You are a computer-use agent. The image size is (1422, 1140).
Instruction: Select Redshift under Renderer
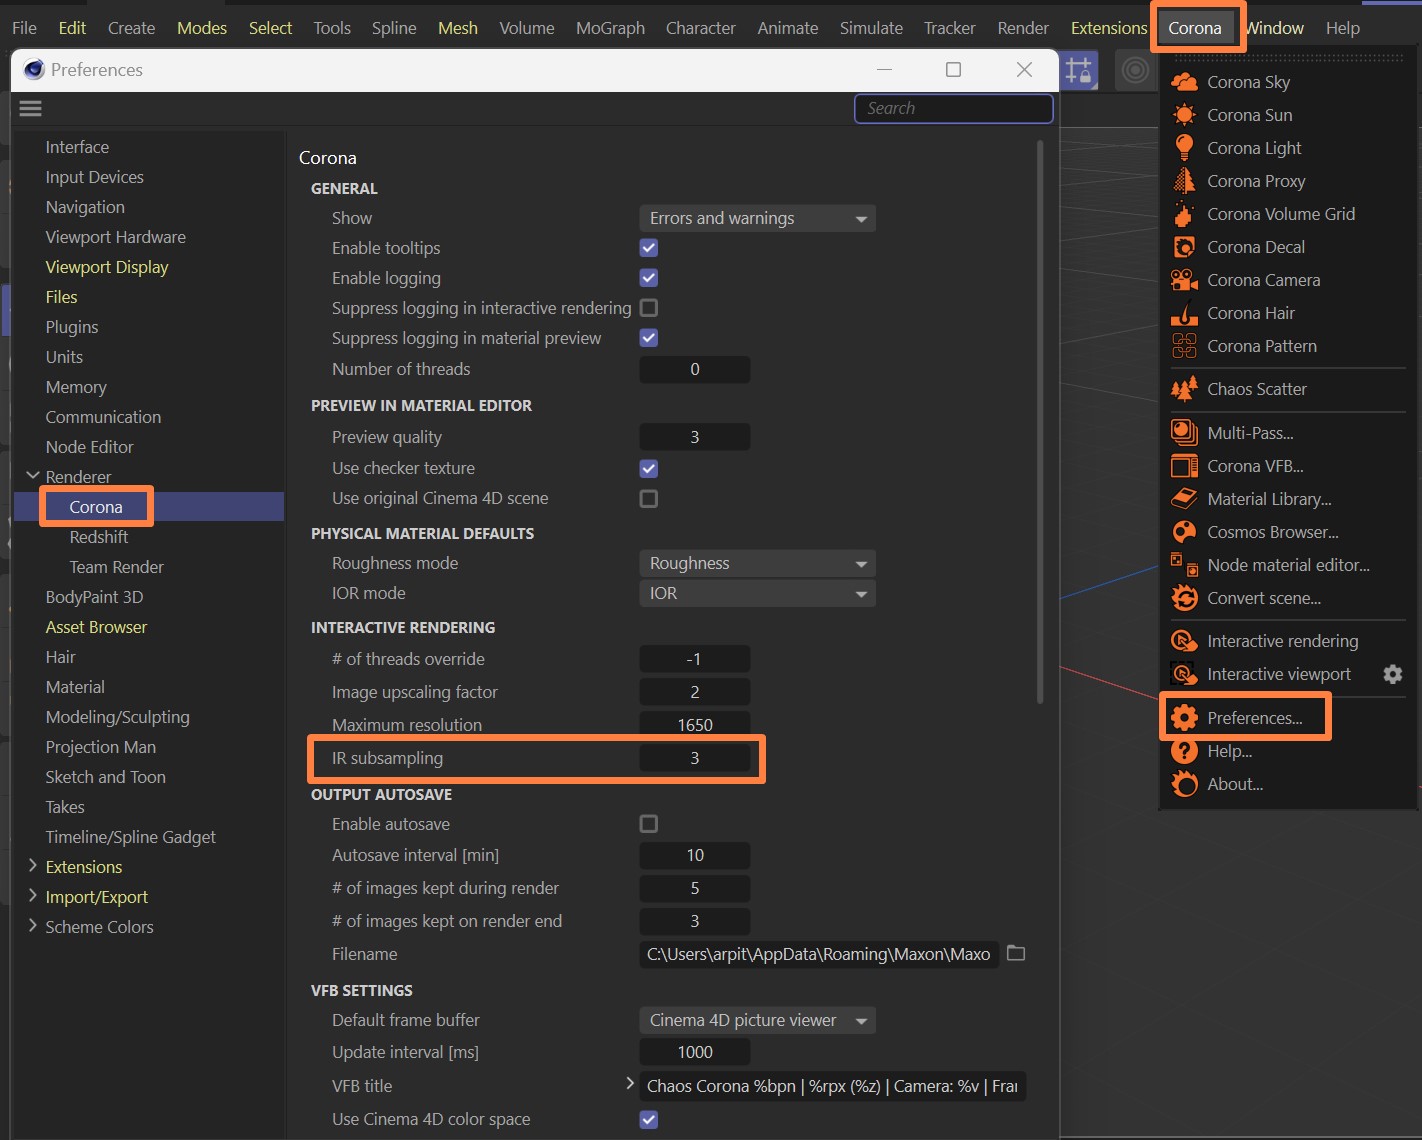click(x=99, y=537)
